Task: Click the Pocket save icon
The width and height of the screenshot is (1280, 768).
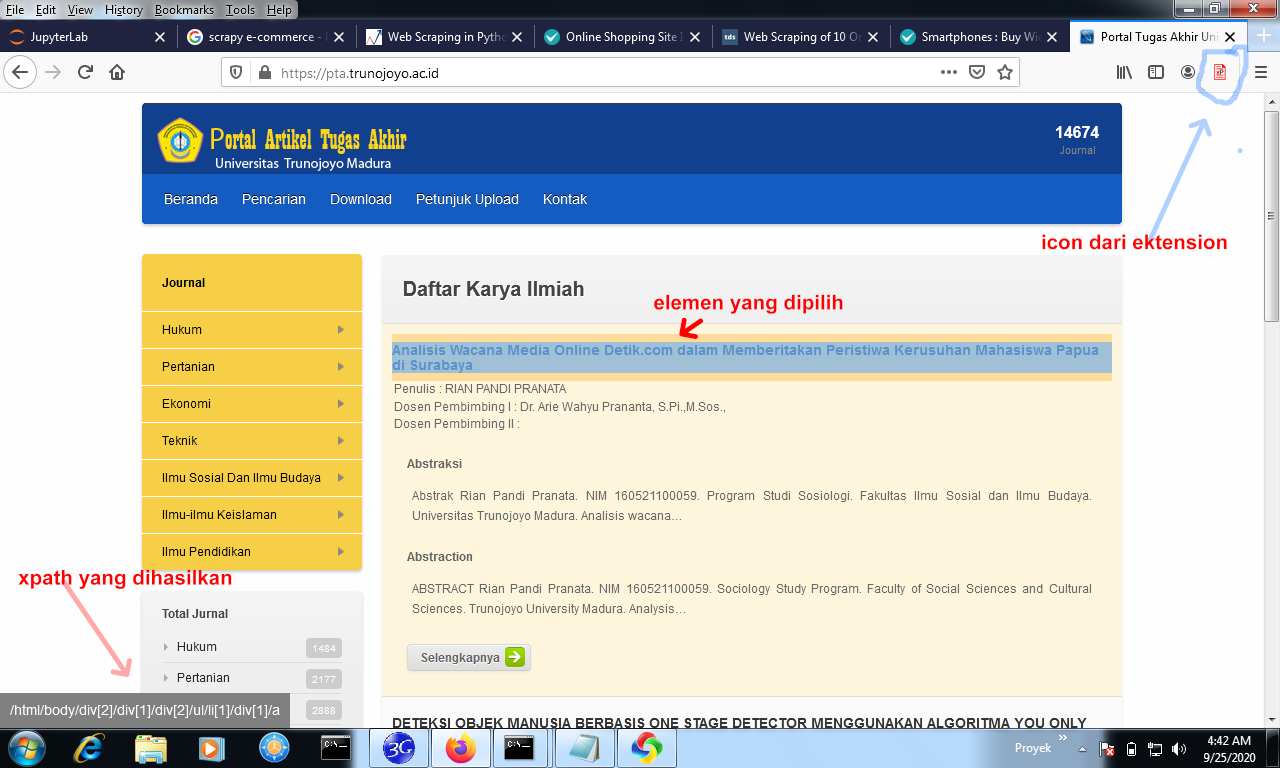Action: click(x=977, y=72)
